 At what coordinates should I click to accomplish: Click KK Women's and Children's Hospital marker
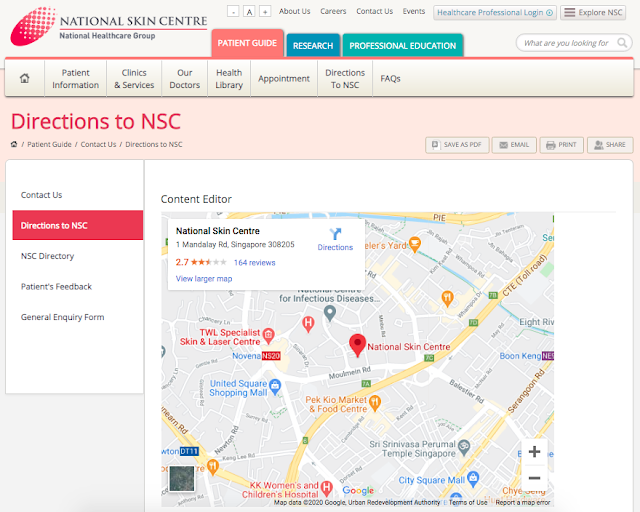click(x=326, y=487)
